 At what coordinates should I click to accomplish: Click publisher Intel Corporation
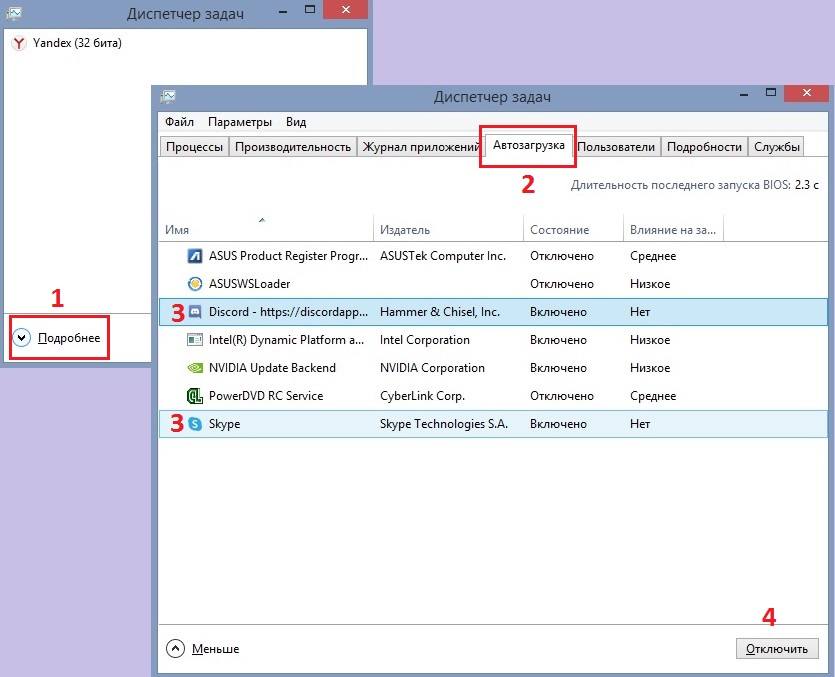(x=424, y=340)
